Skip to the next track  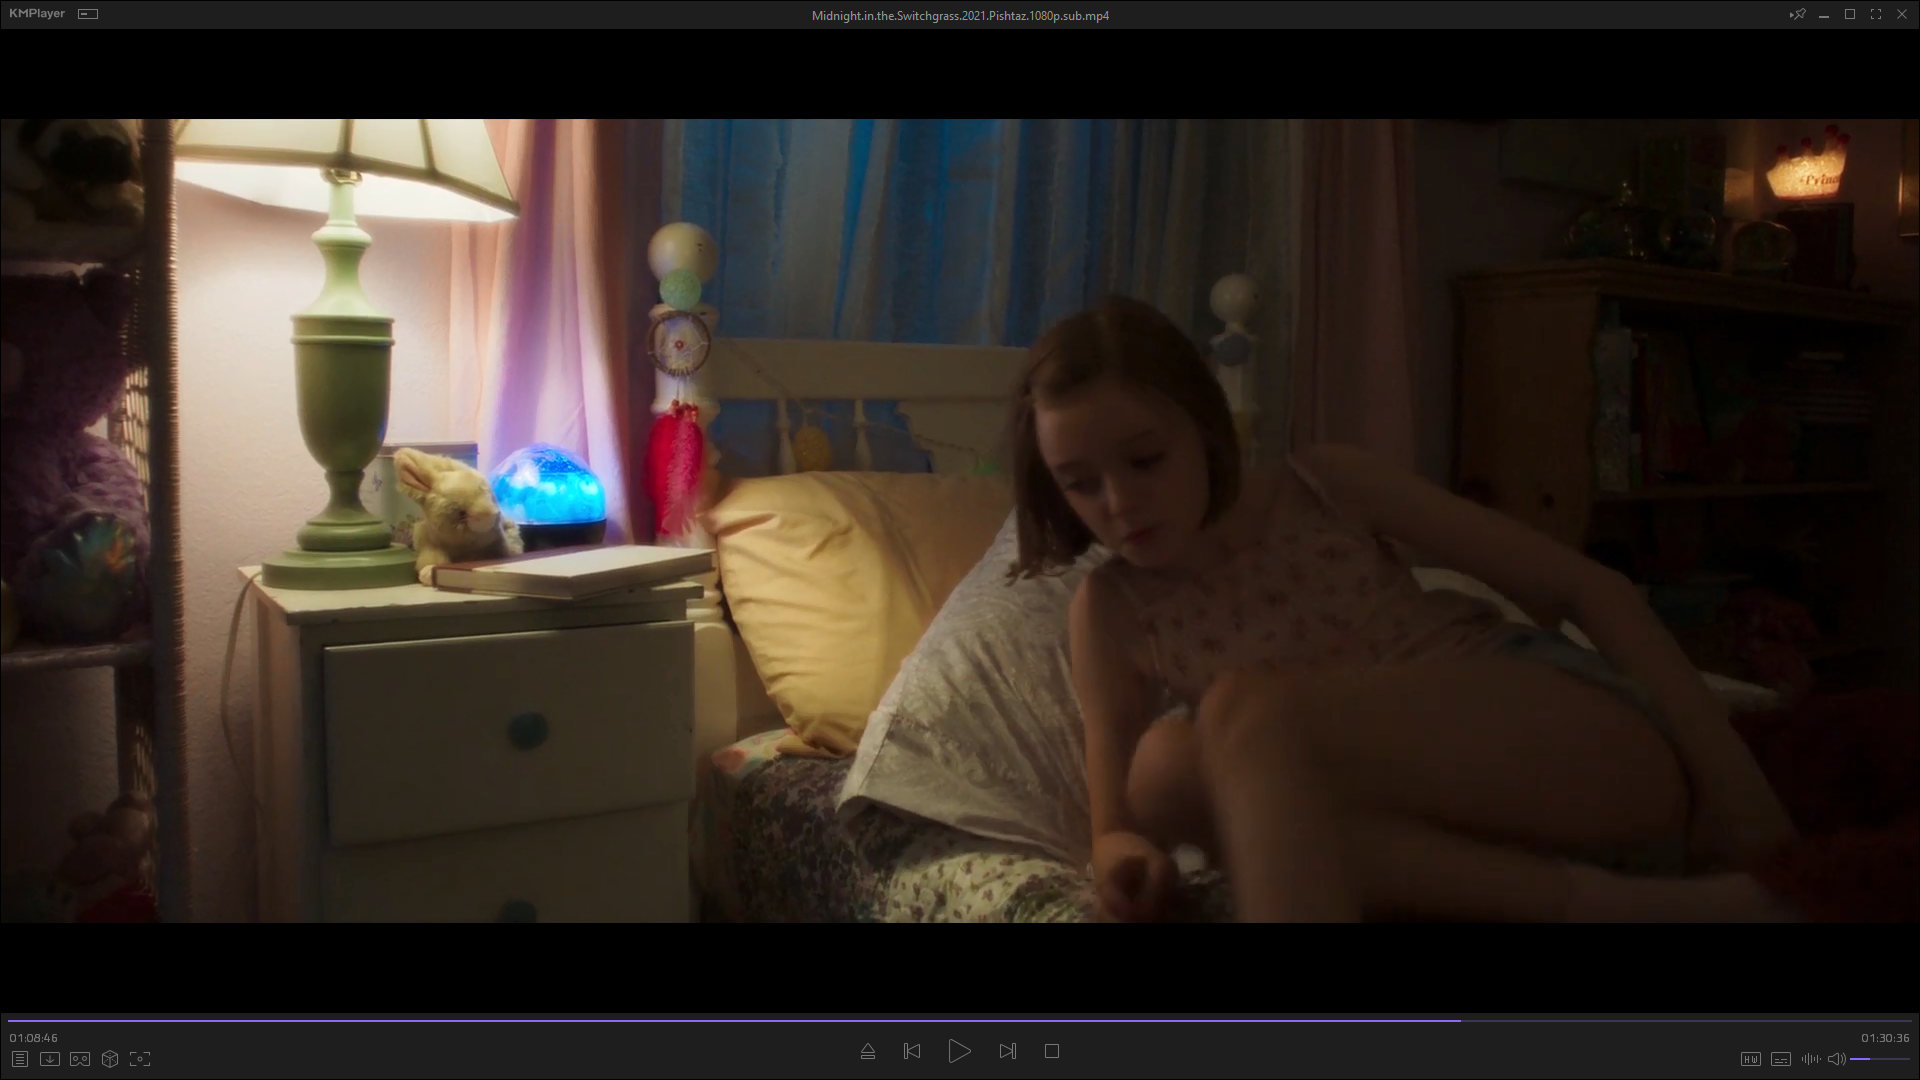(x=1007, y=1051)
